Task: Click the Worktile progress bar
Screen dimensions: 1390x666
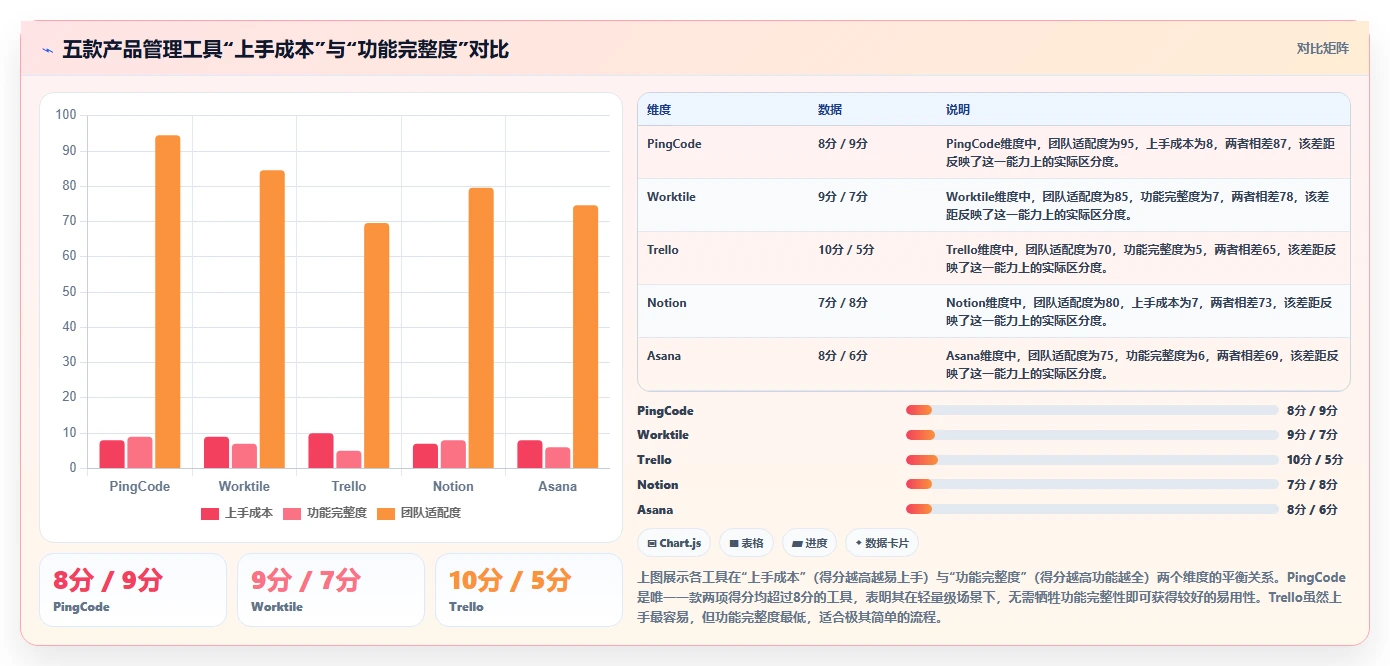Action: pyautogui.click(x=1092, y=435)
